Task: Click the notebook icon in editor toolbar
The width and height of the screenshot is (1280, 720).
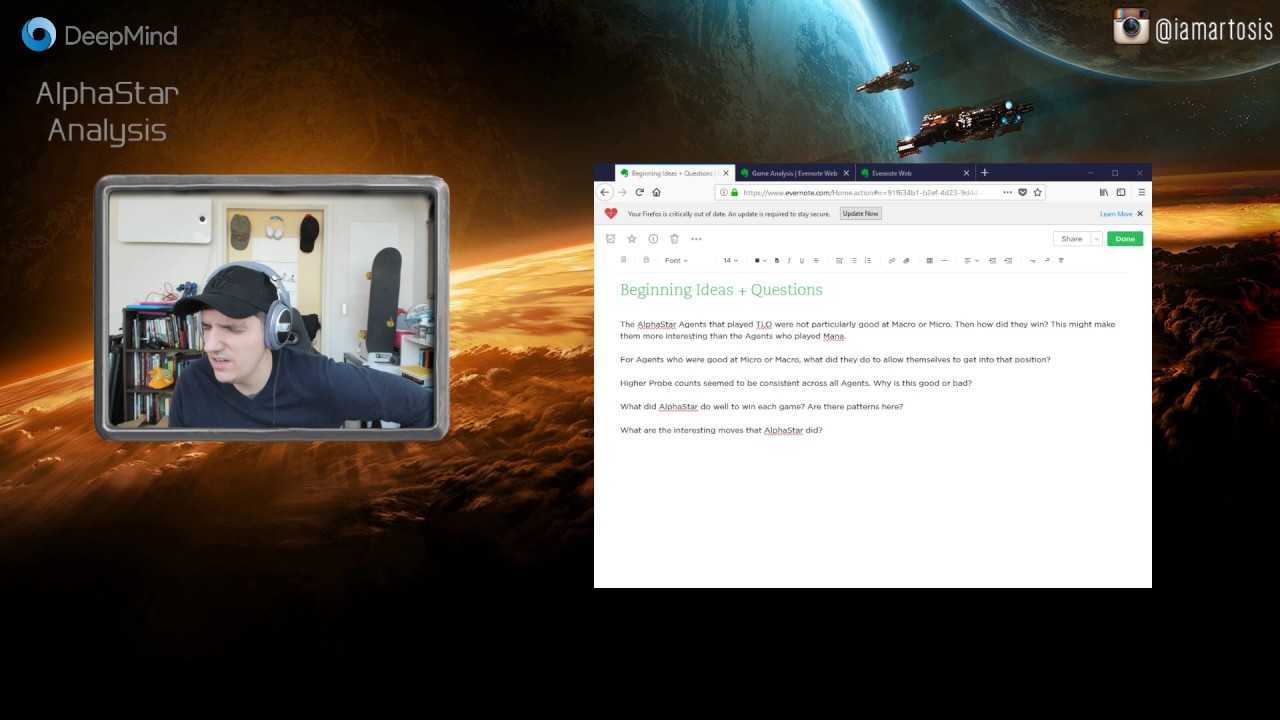Action: point(623,260)
